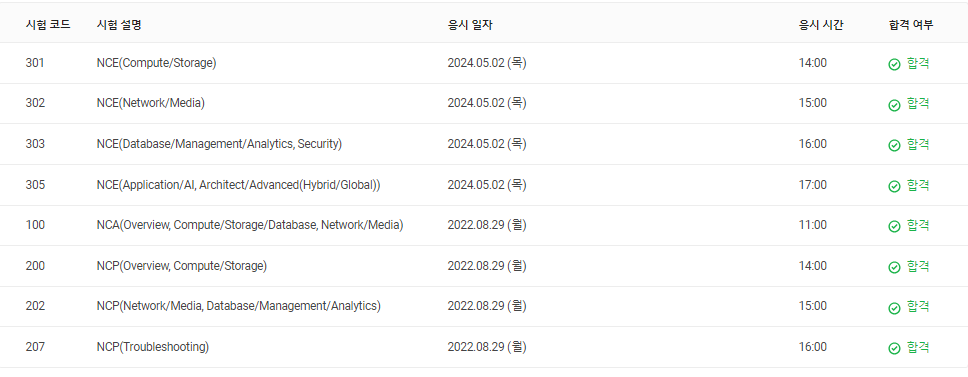
Task: Click the 14:00 time in row 301
Action: pyautogui.click(x=812, y=63)
